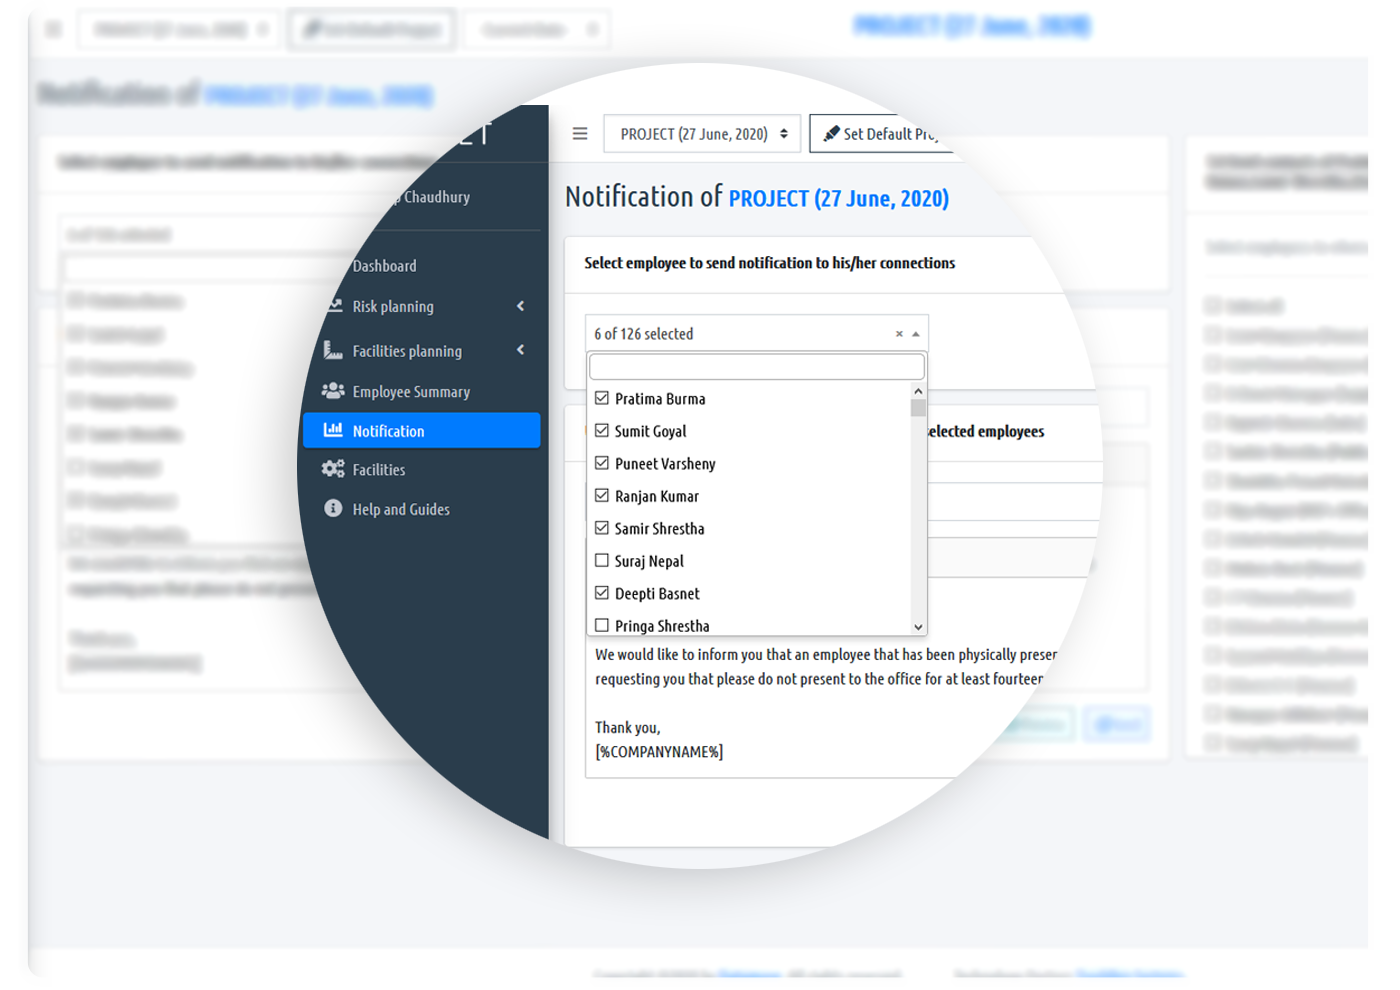This screenshot has height=990, width=1400.
Task: Uncheck the Pratima Burma checkbox
Action: pos(602,398)
